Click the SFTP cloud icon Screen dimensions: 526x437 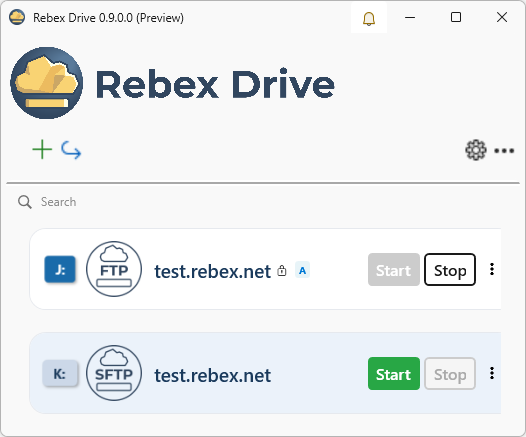coord(114,373)
